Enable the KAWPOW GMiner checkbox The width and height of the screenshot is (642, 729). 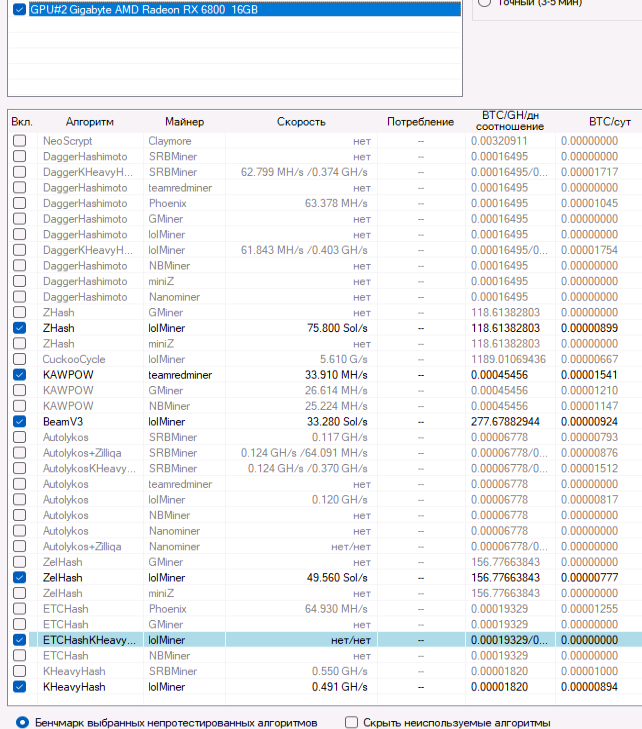coord(20,390)
